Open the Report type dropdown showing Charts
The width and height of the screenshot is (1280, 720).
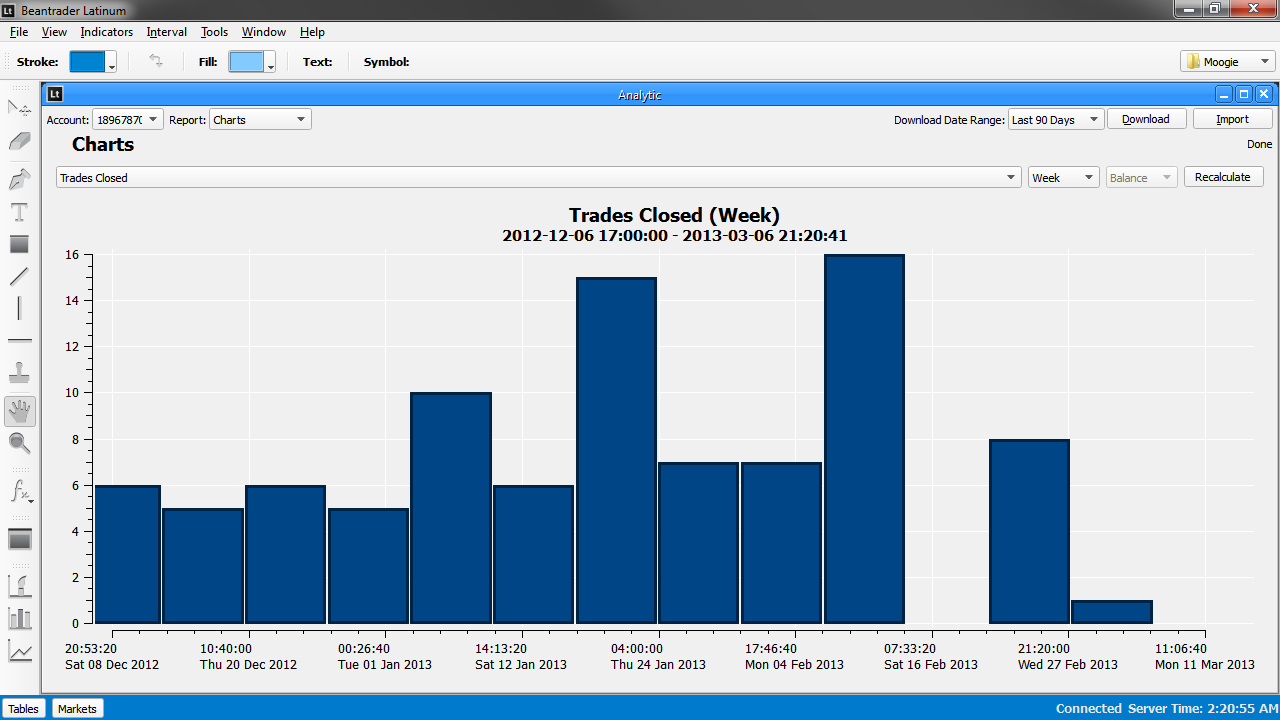(260, 119)
